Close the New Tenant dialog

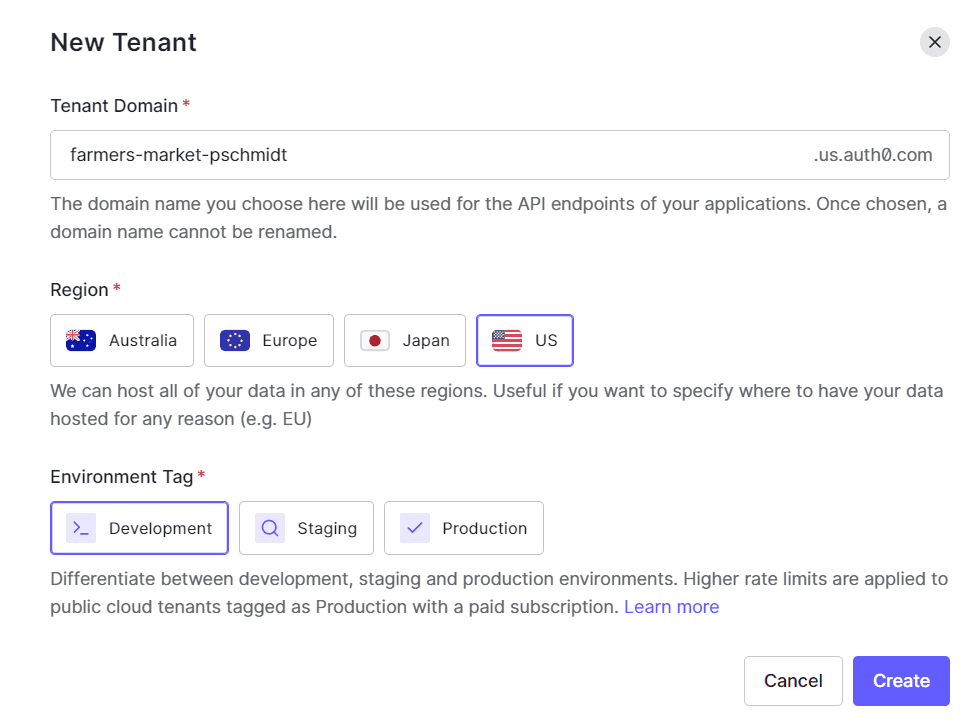point(934,42)
